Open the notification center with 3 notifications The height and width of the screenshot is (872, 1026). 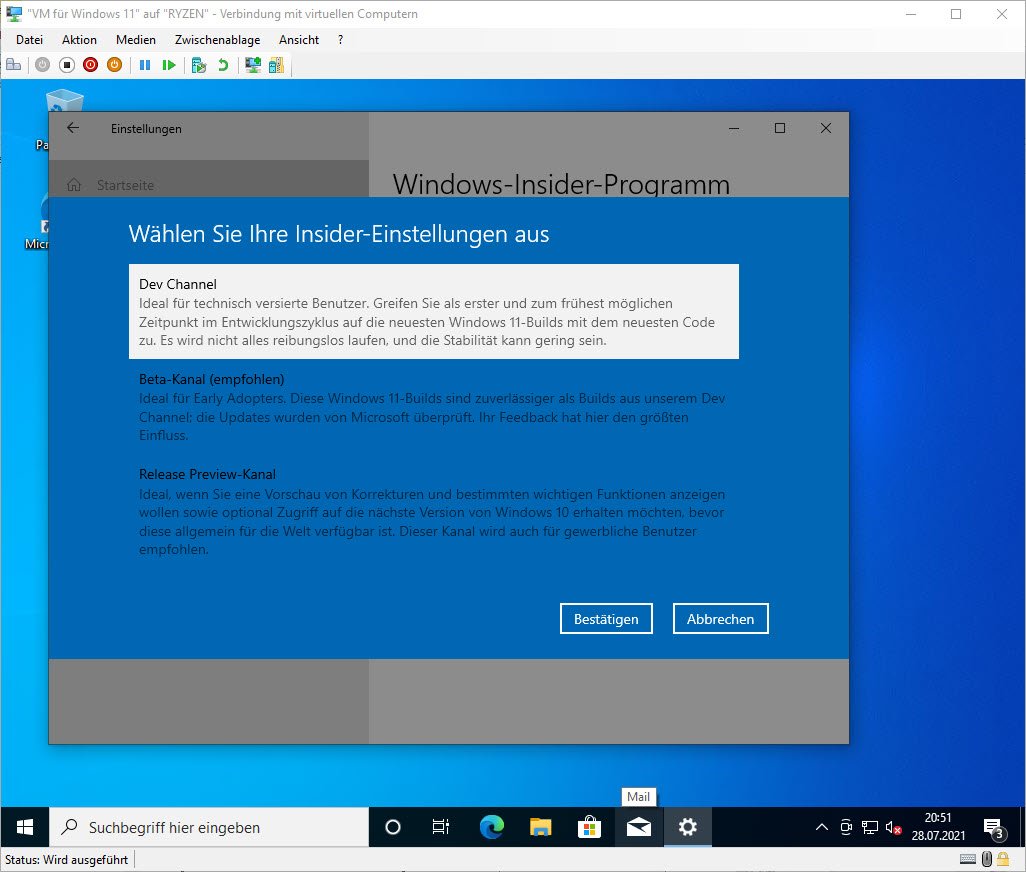click(x=995, y=829)
